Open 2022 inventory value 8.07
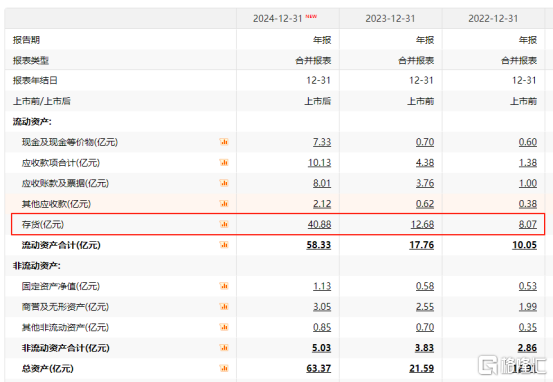Image resolution: width=553 pixels, height=382 pixels. (x=528, y=224)
